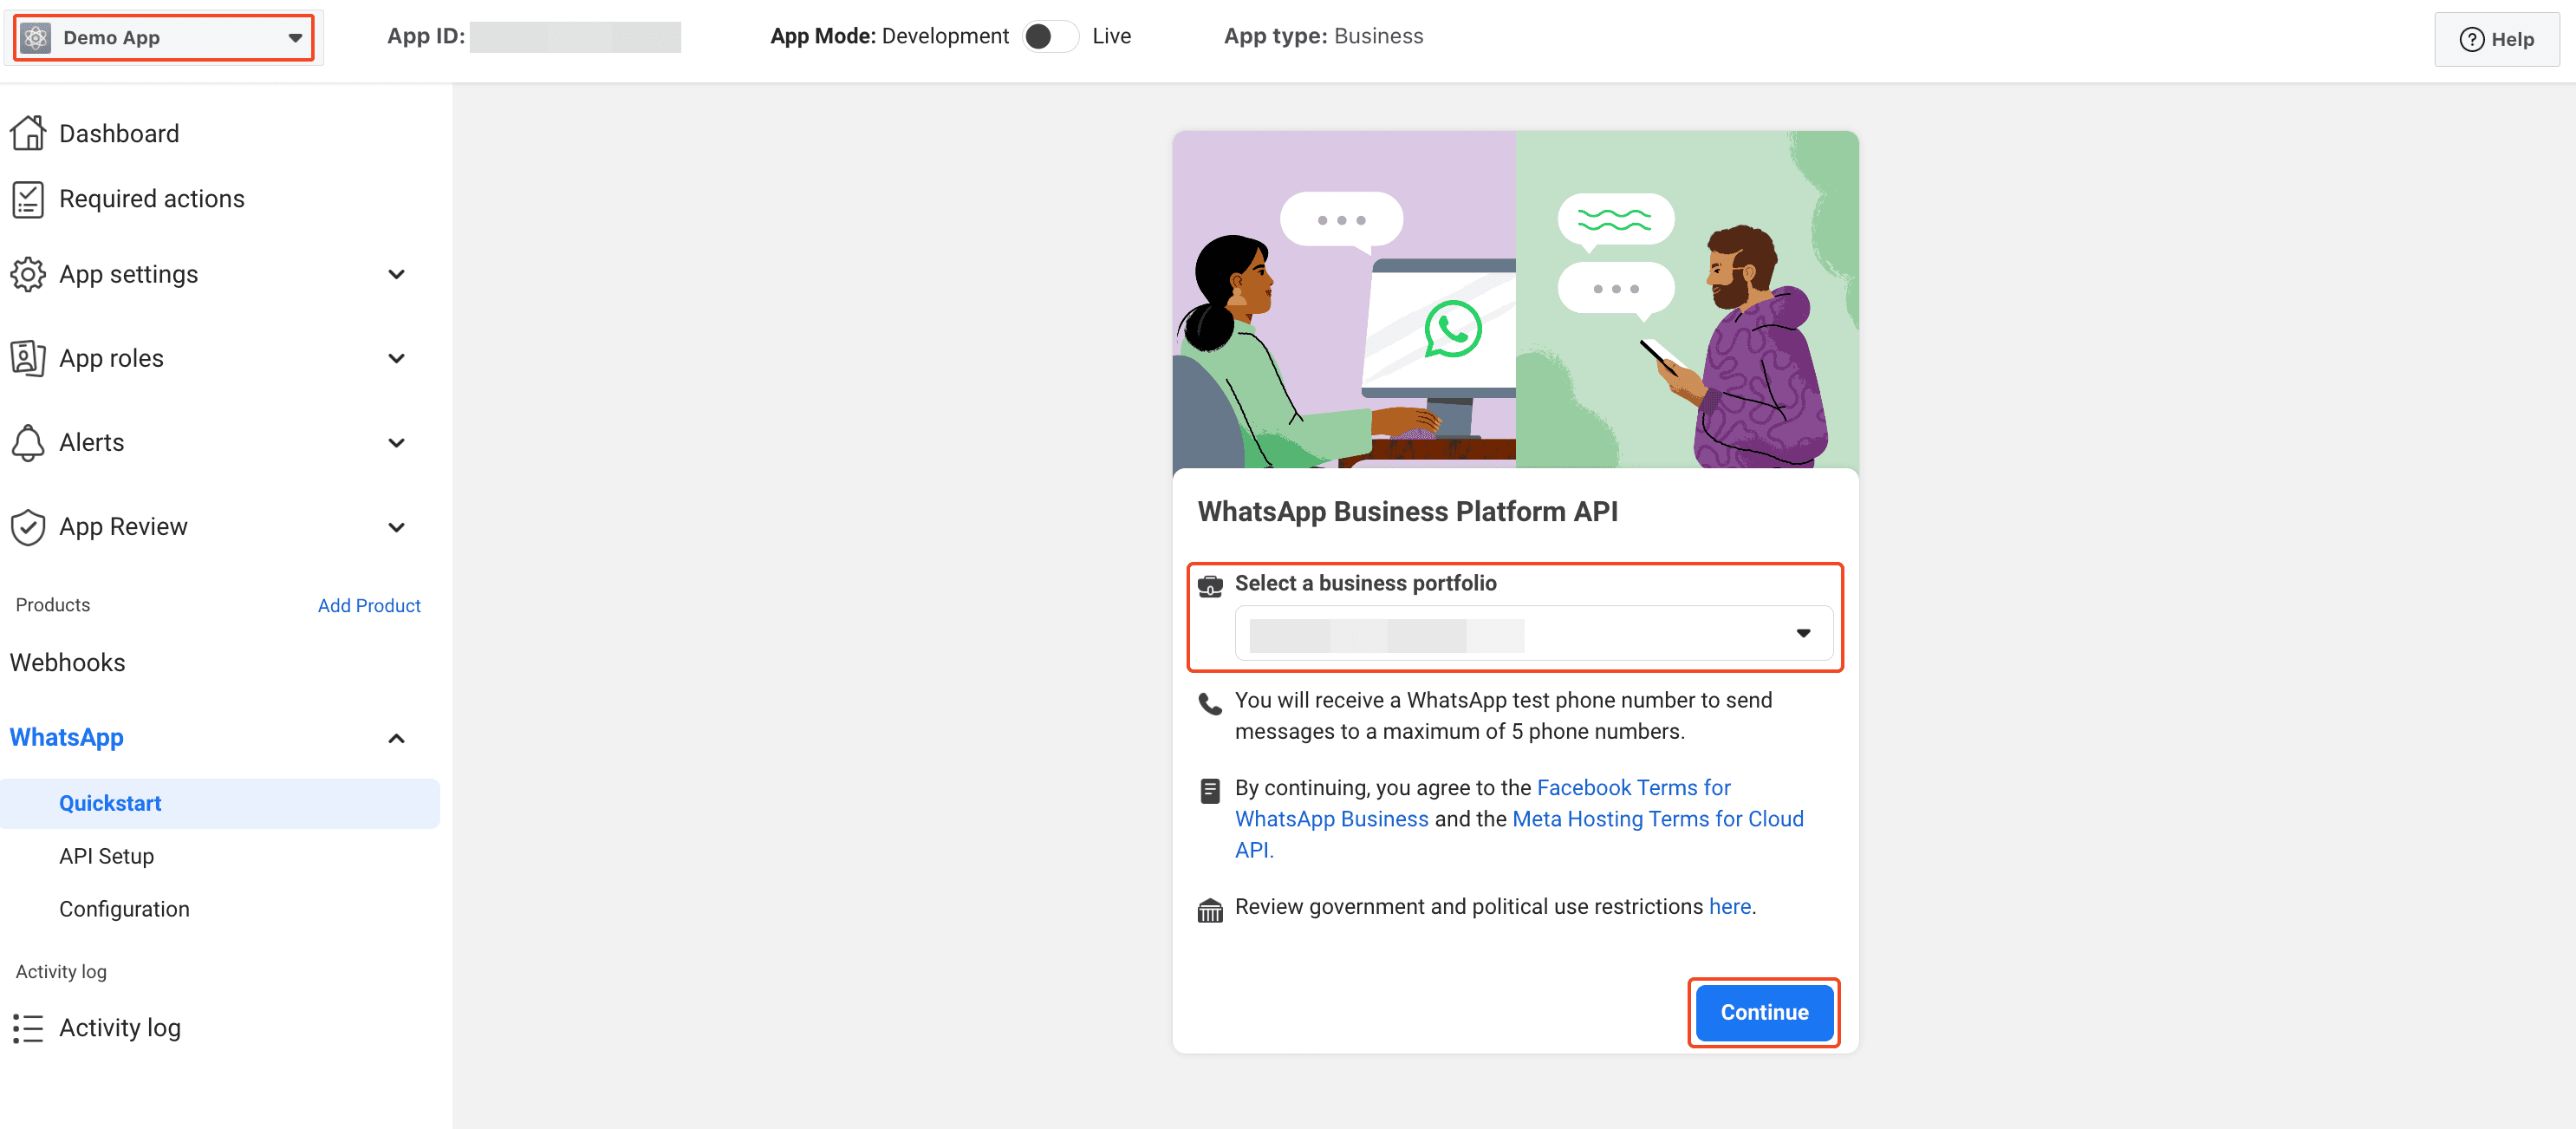Click the Dashboard house icon

click(28, 133)
